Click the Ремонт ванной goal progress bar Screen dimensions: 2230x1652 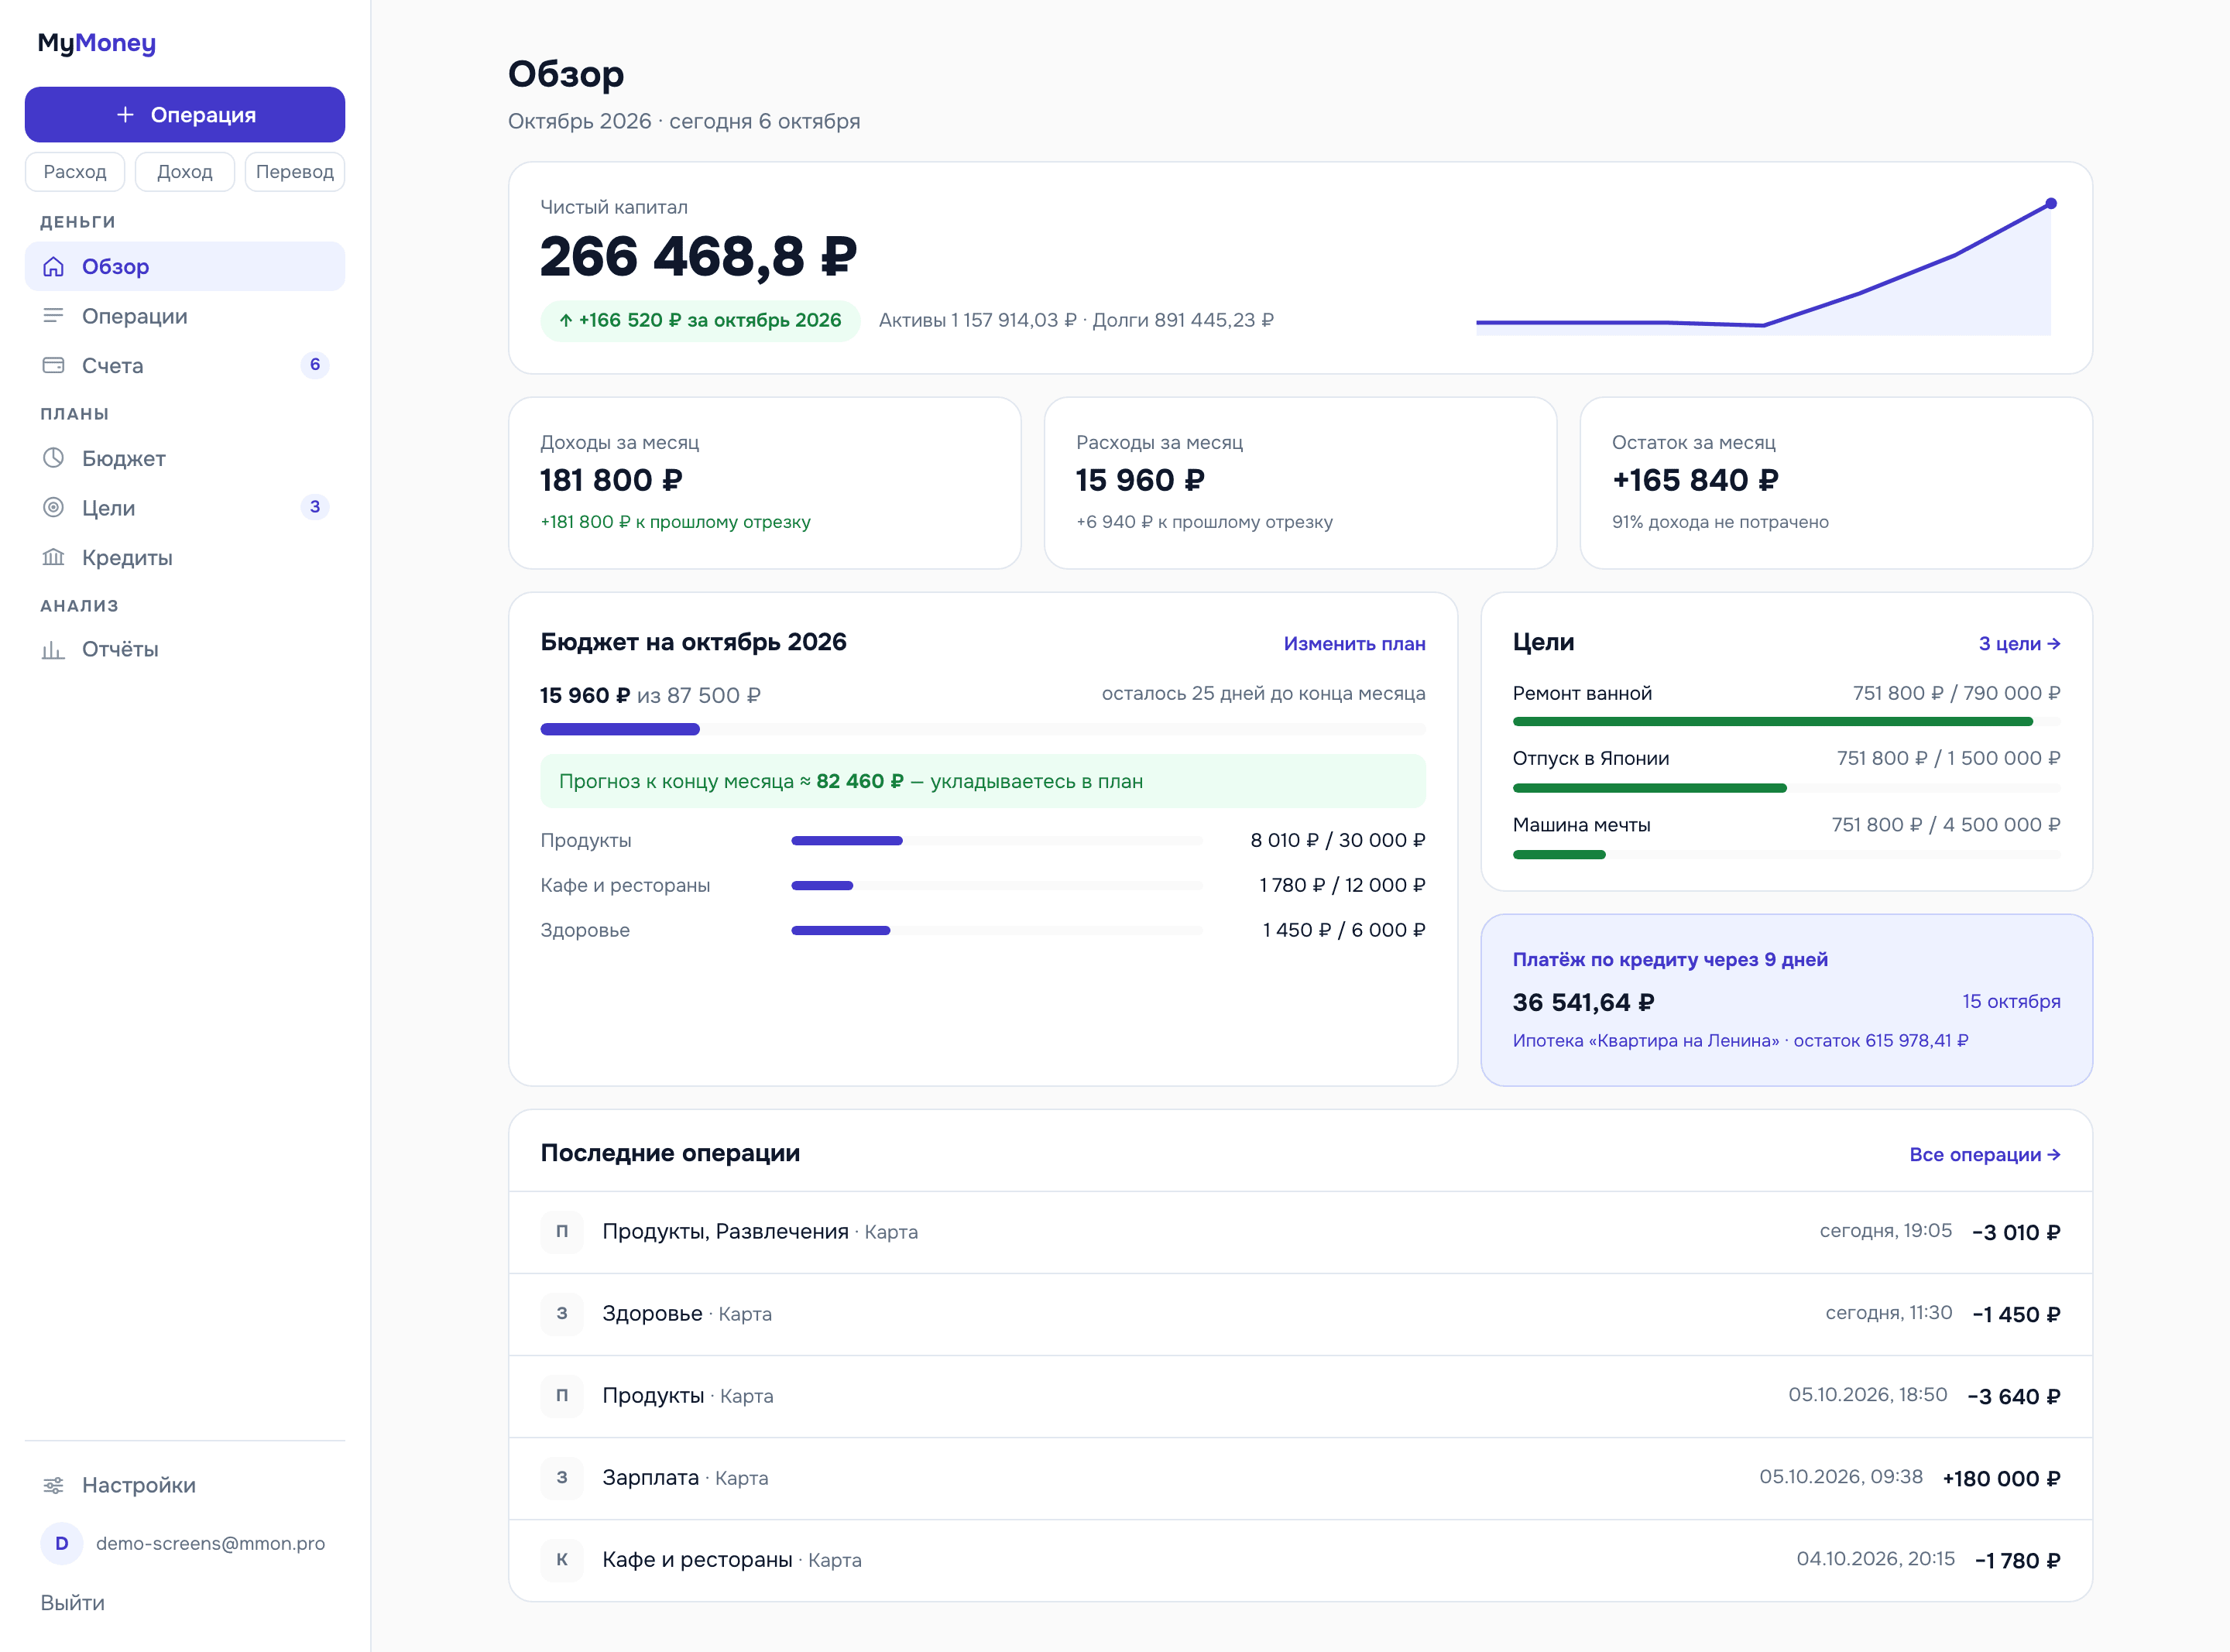[1786, 721]
